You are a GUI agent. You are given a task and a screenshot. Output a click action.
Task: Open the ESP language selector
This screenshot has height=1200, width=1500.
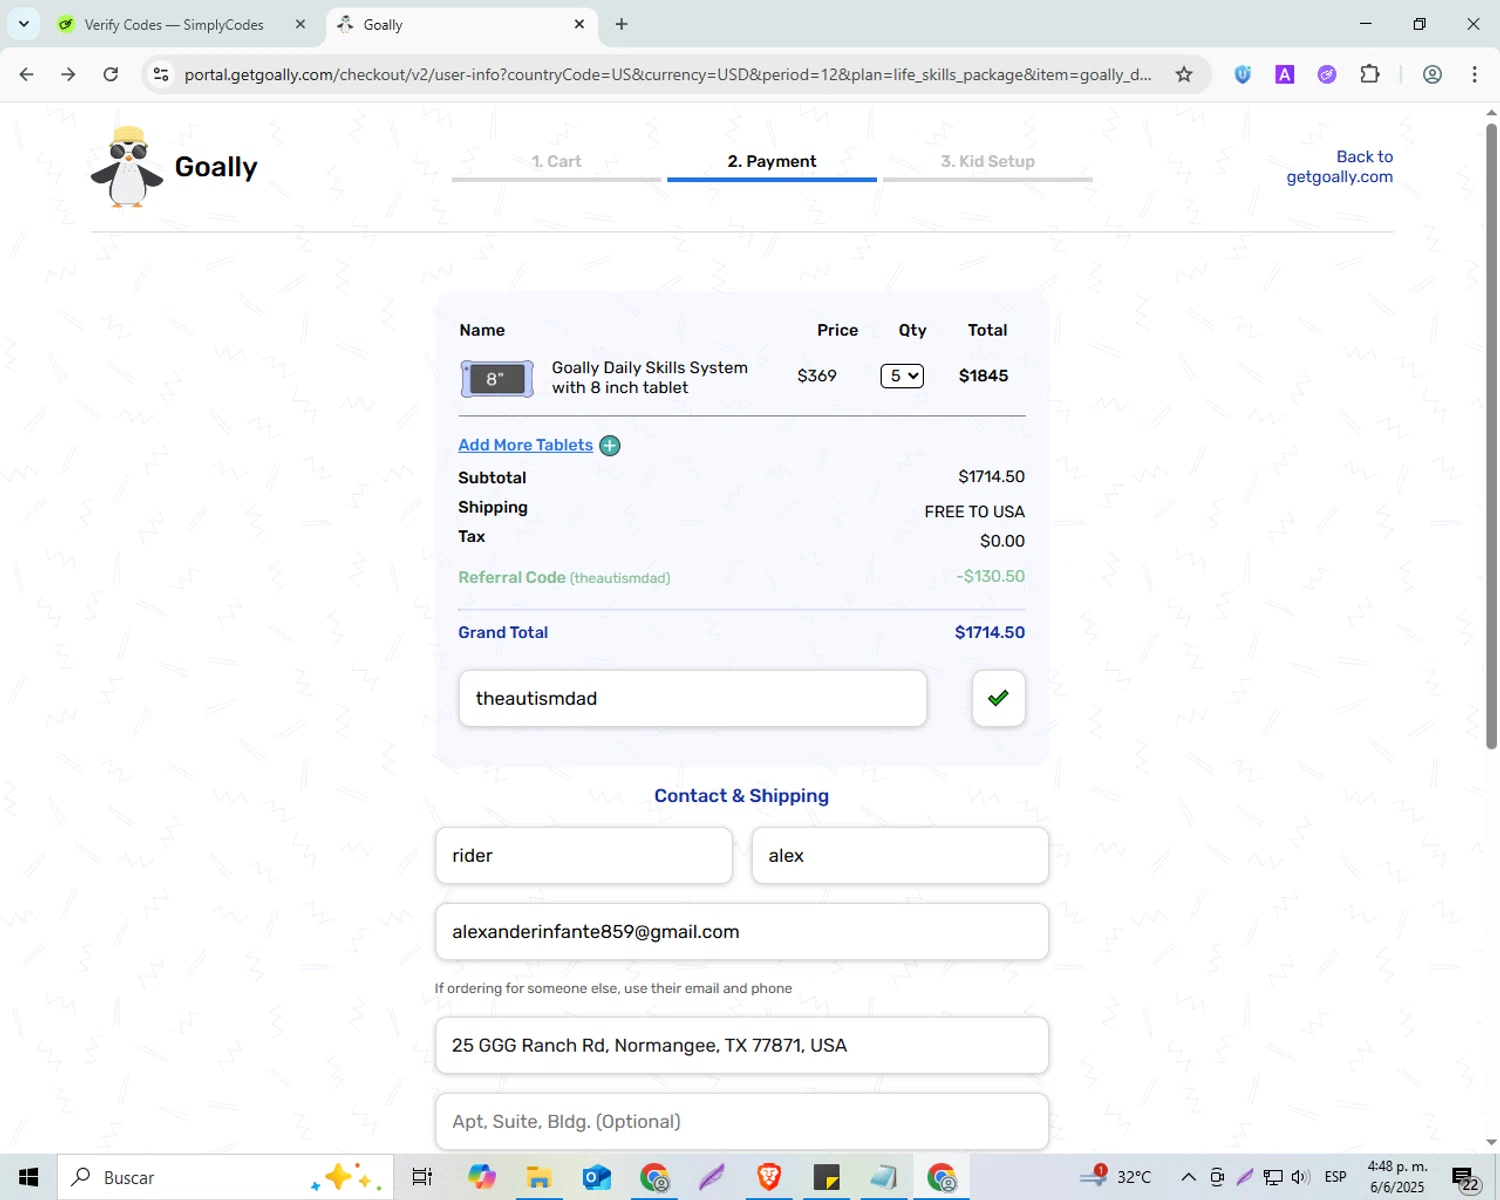tap(1335, 1177)
